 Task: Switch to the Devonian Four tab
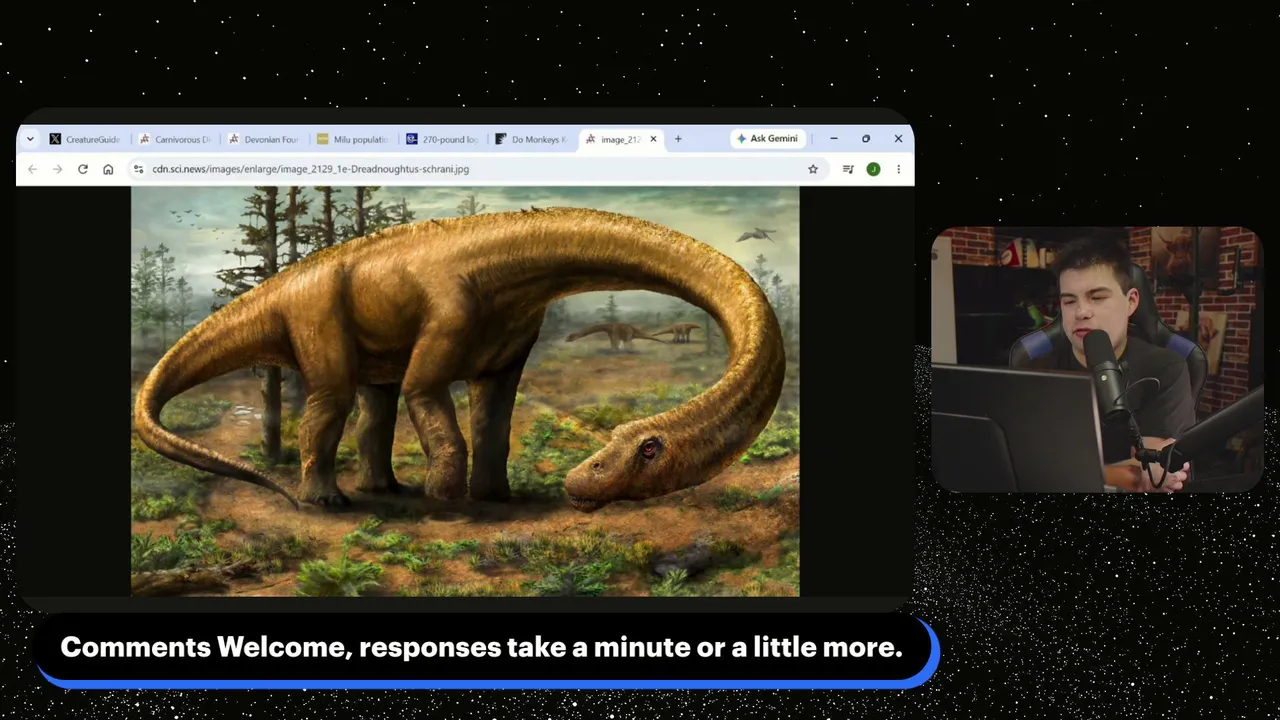[x=263, y=139]
